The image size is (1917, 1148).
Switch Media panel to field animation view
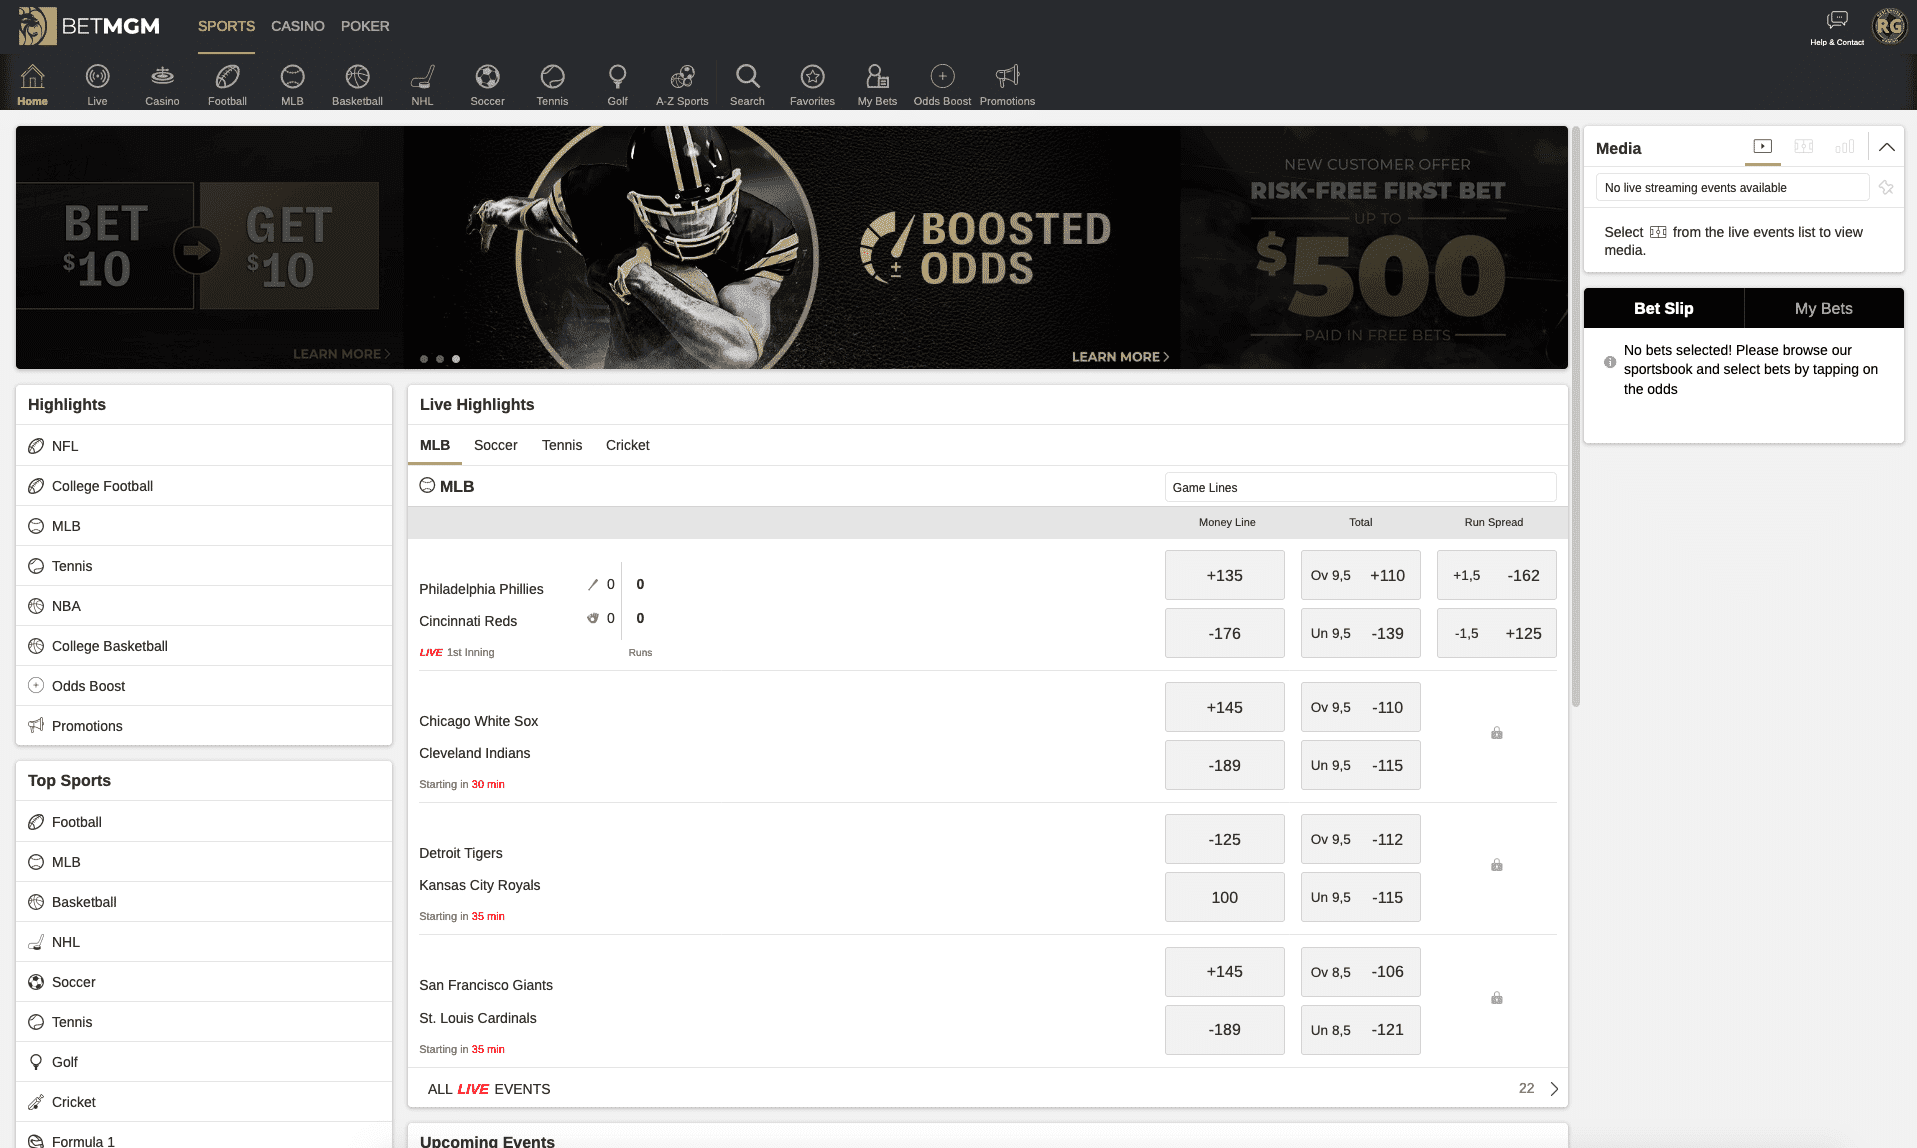pos(1804,147)
